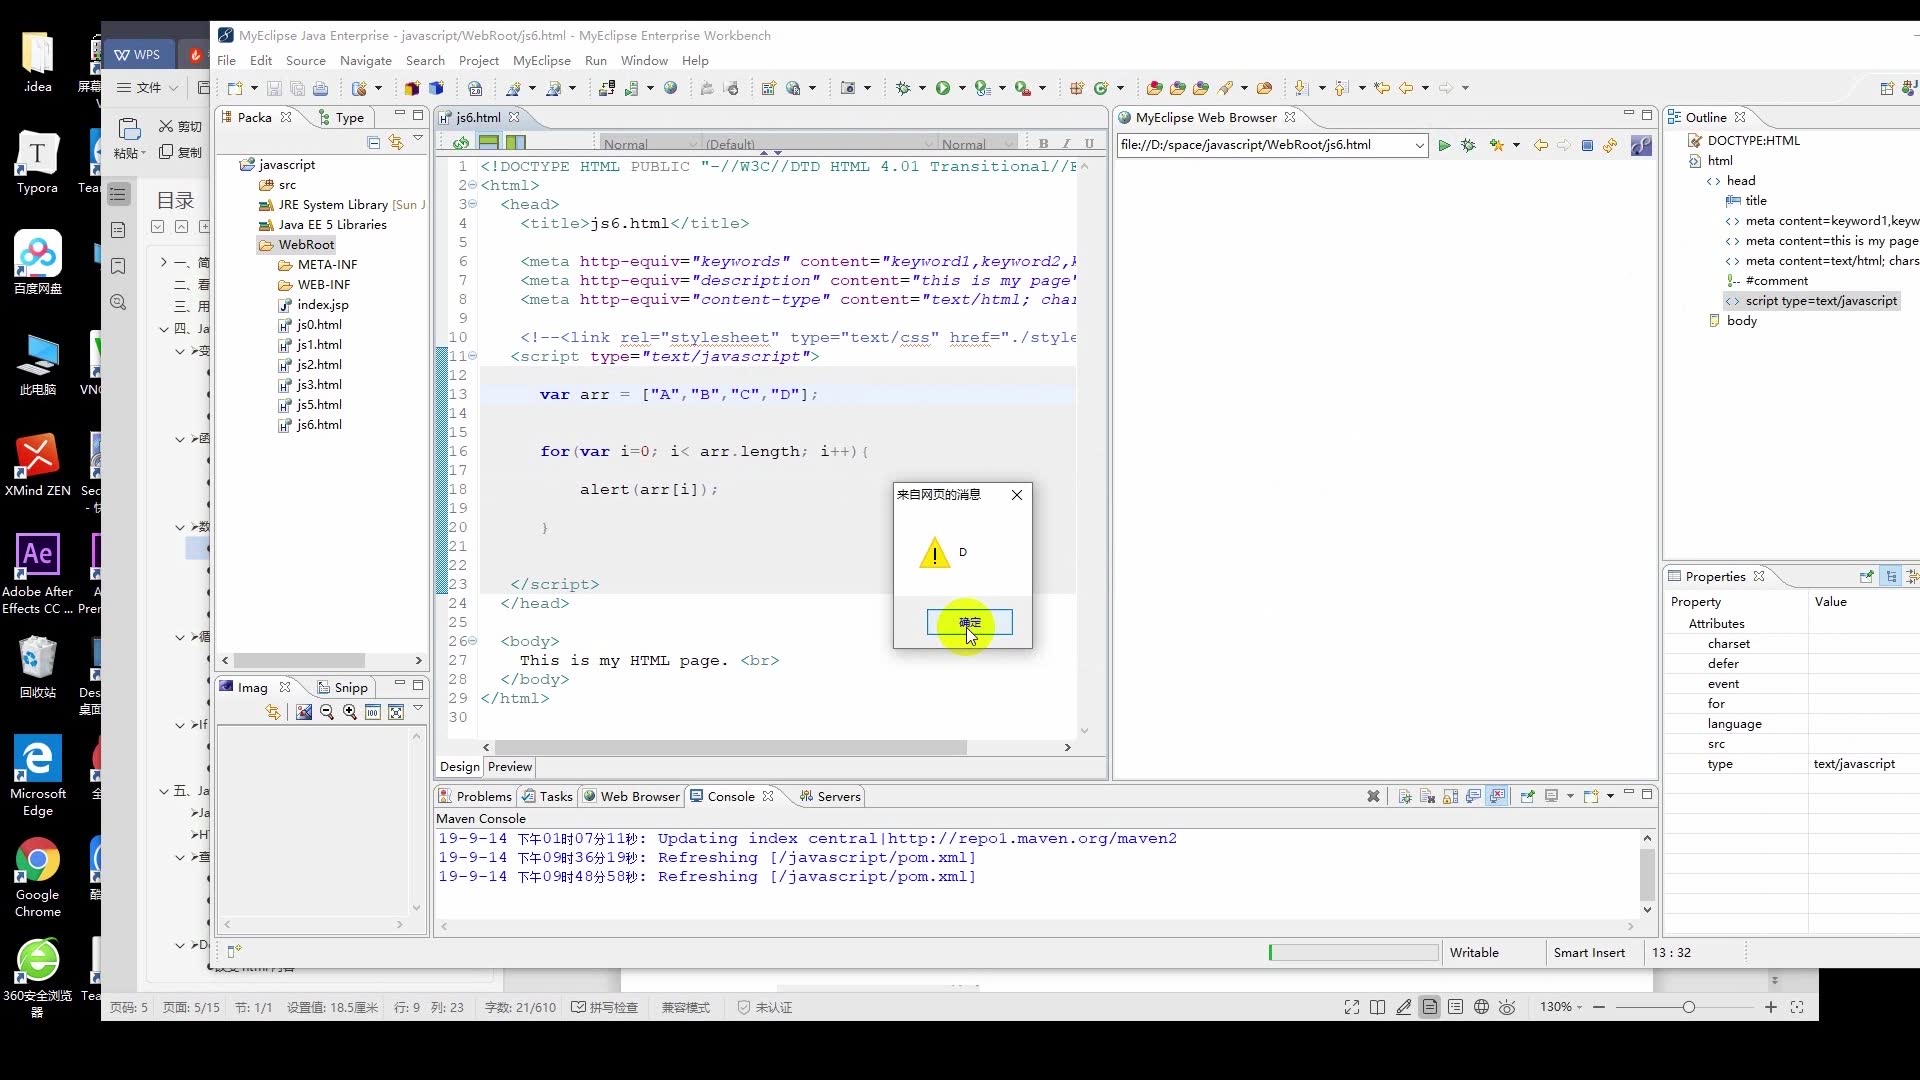The width and height of the screenshot is (1920, 1080).
Task: Open Microsoft Edge desktop icon
Action: (38, 776)
